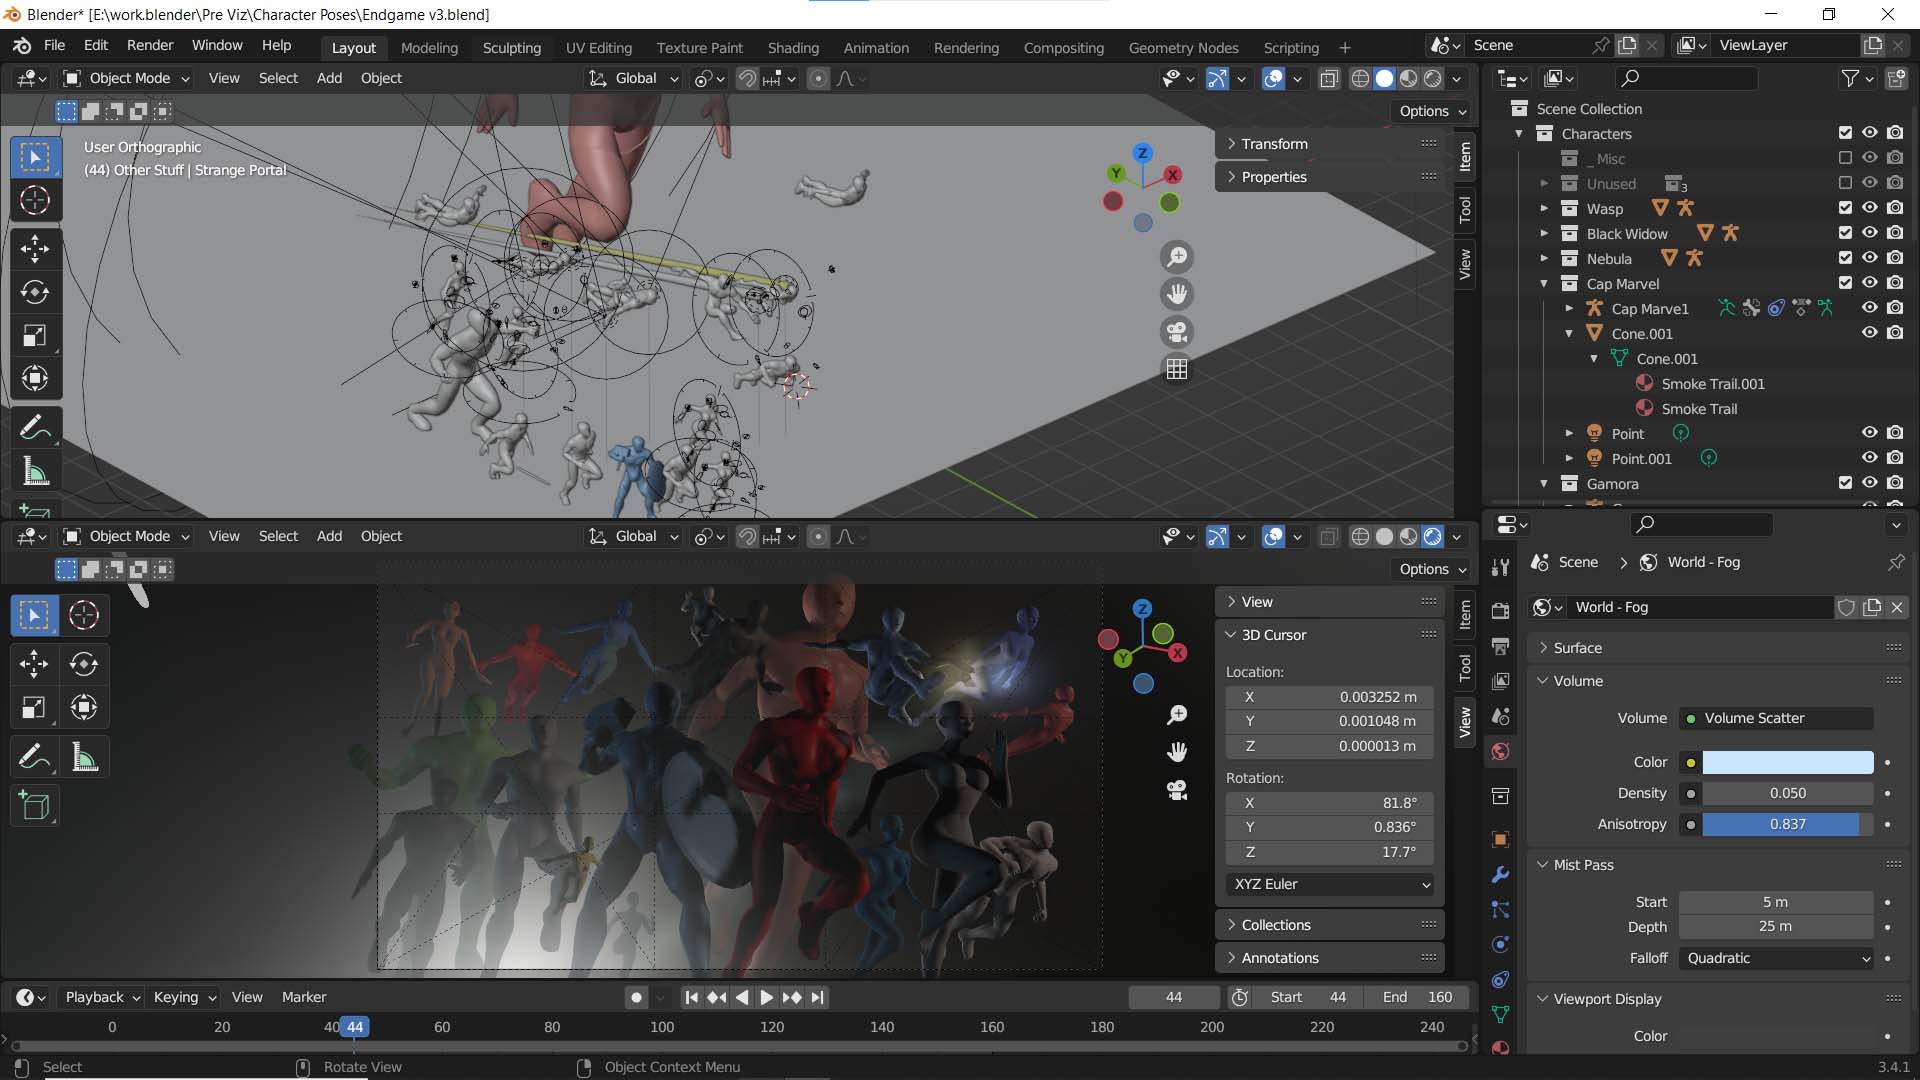
Task: Toggle auto keying record button
Action: coord(636,997)
